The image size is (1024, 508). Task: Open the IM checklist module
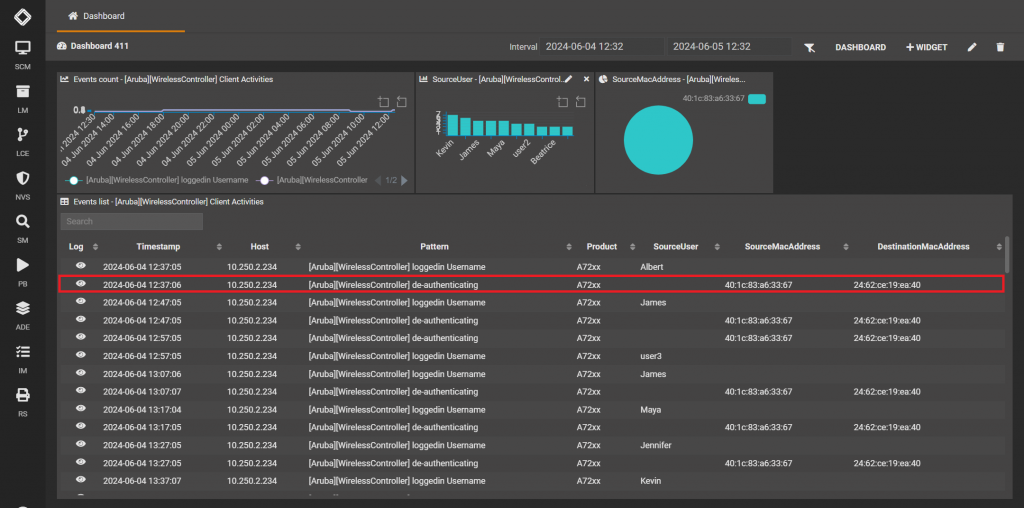coord(23,358)
